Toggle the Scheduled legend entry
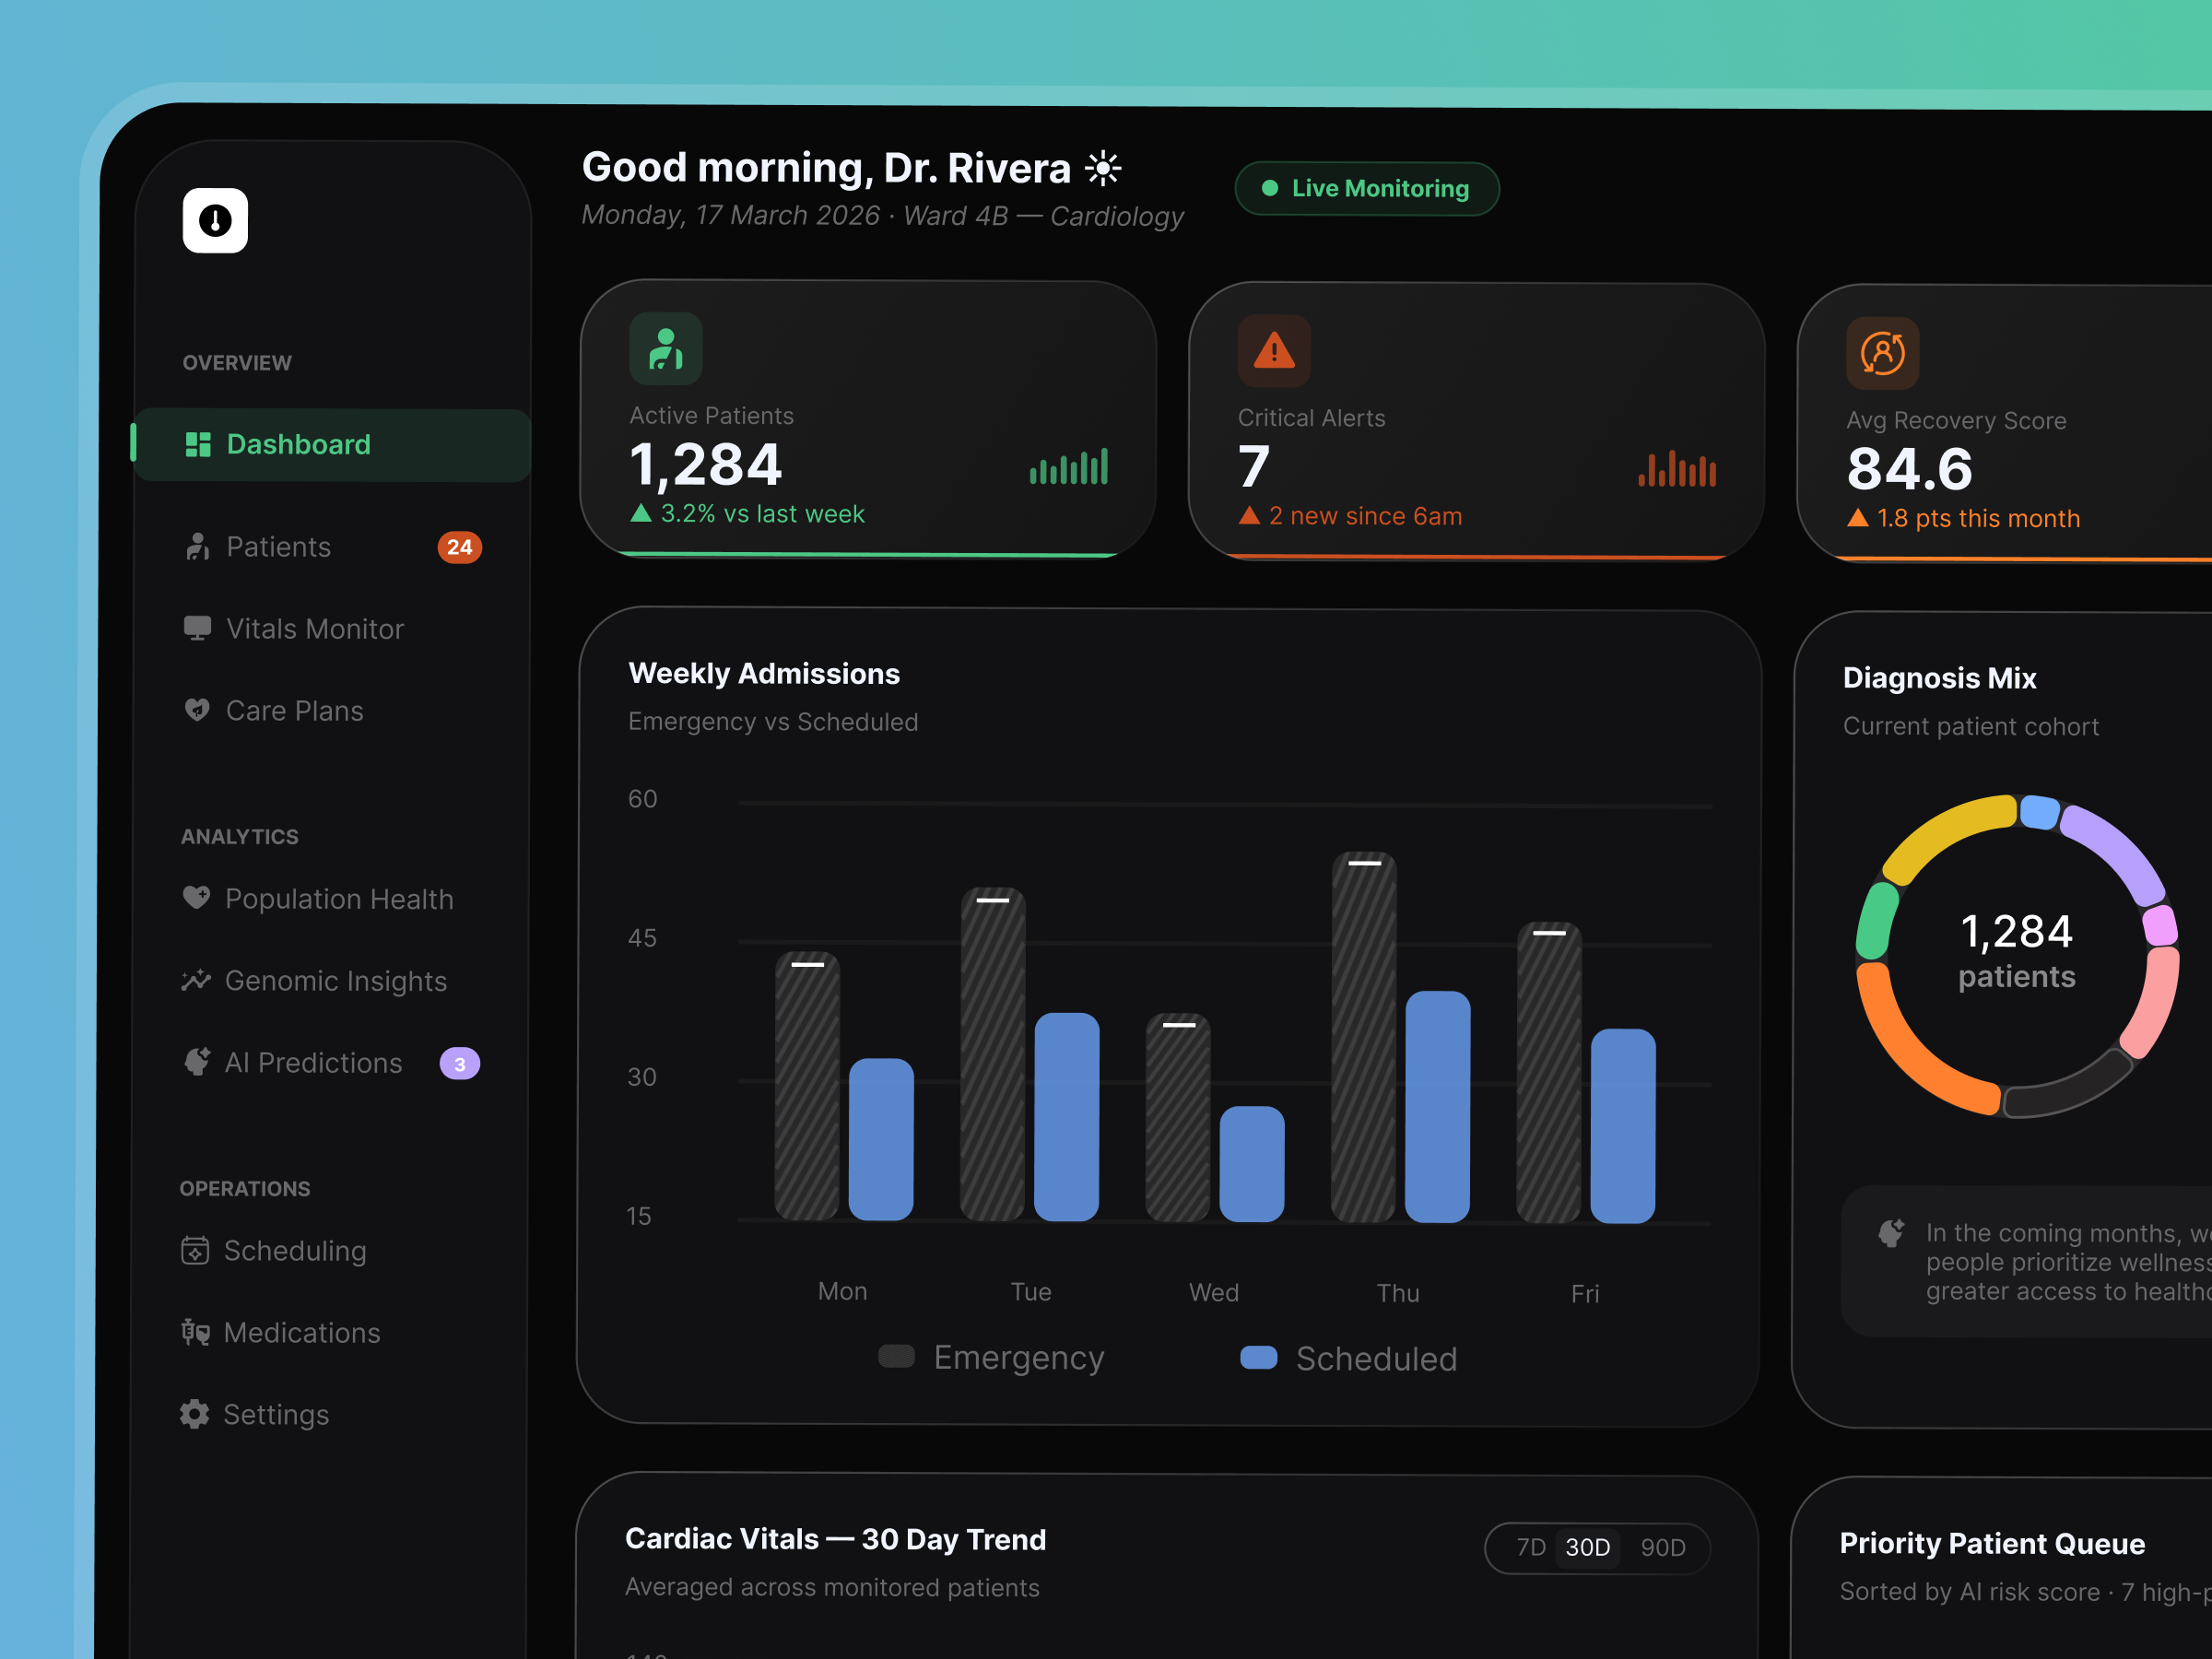This screenshot has width=2212, height=1659. pos(1349,1358)
